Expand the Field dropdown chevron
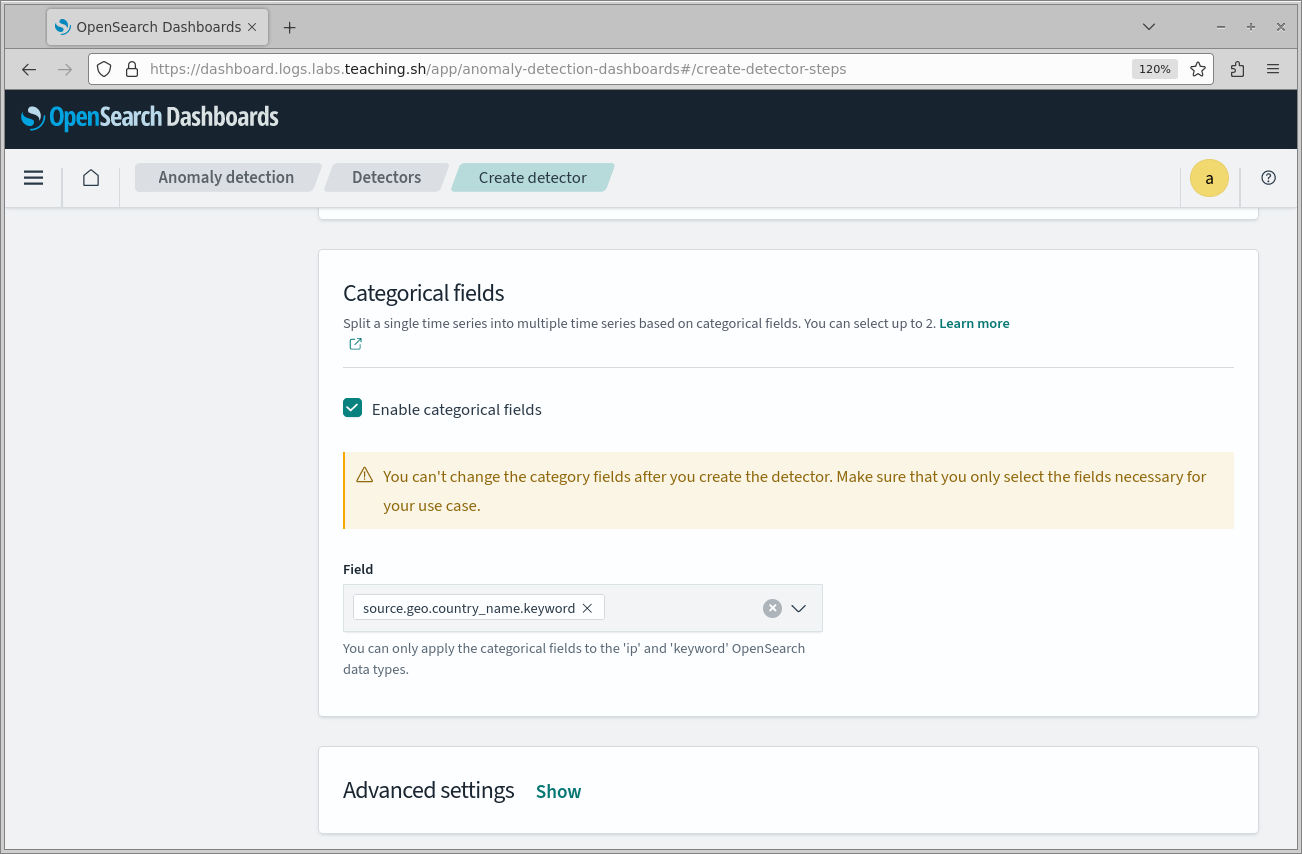This screenshot has width=1302, height=854. 798,608
